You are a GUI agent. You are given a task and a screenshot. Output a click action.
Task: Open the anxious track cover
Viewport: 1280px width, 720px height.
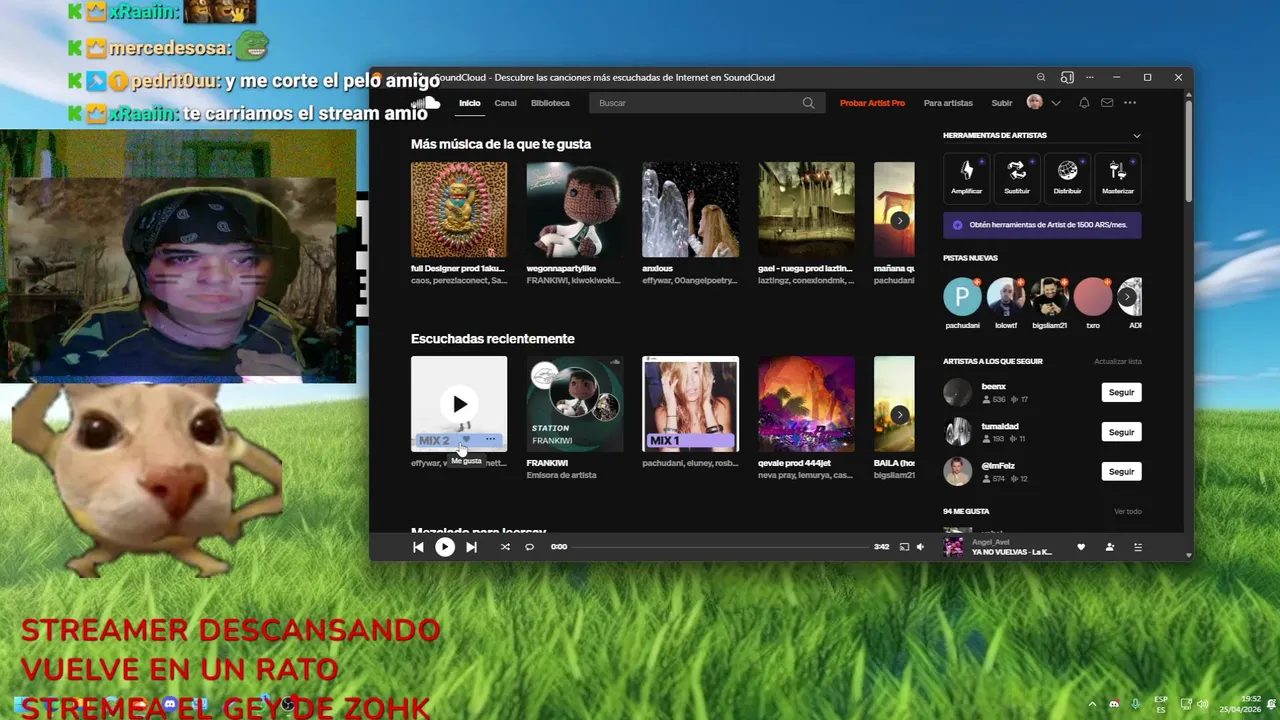tap(691, 210)
